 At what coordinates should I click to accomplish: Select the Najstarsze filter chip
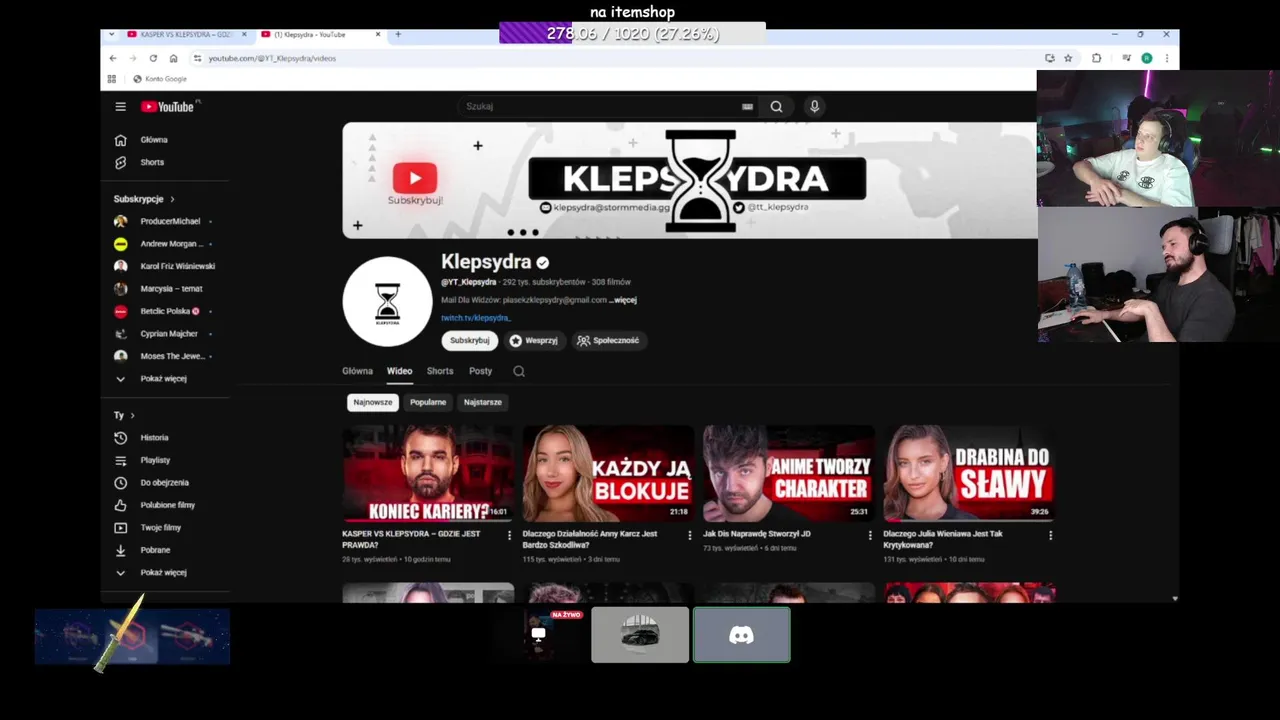(483, 402)
